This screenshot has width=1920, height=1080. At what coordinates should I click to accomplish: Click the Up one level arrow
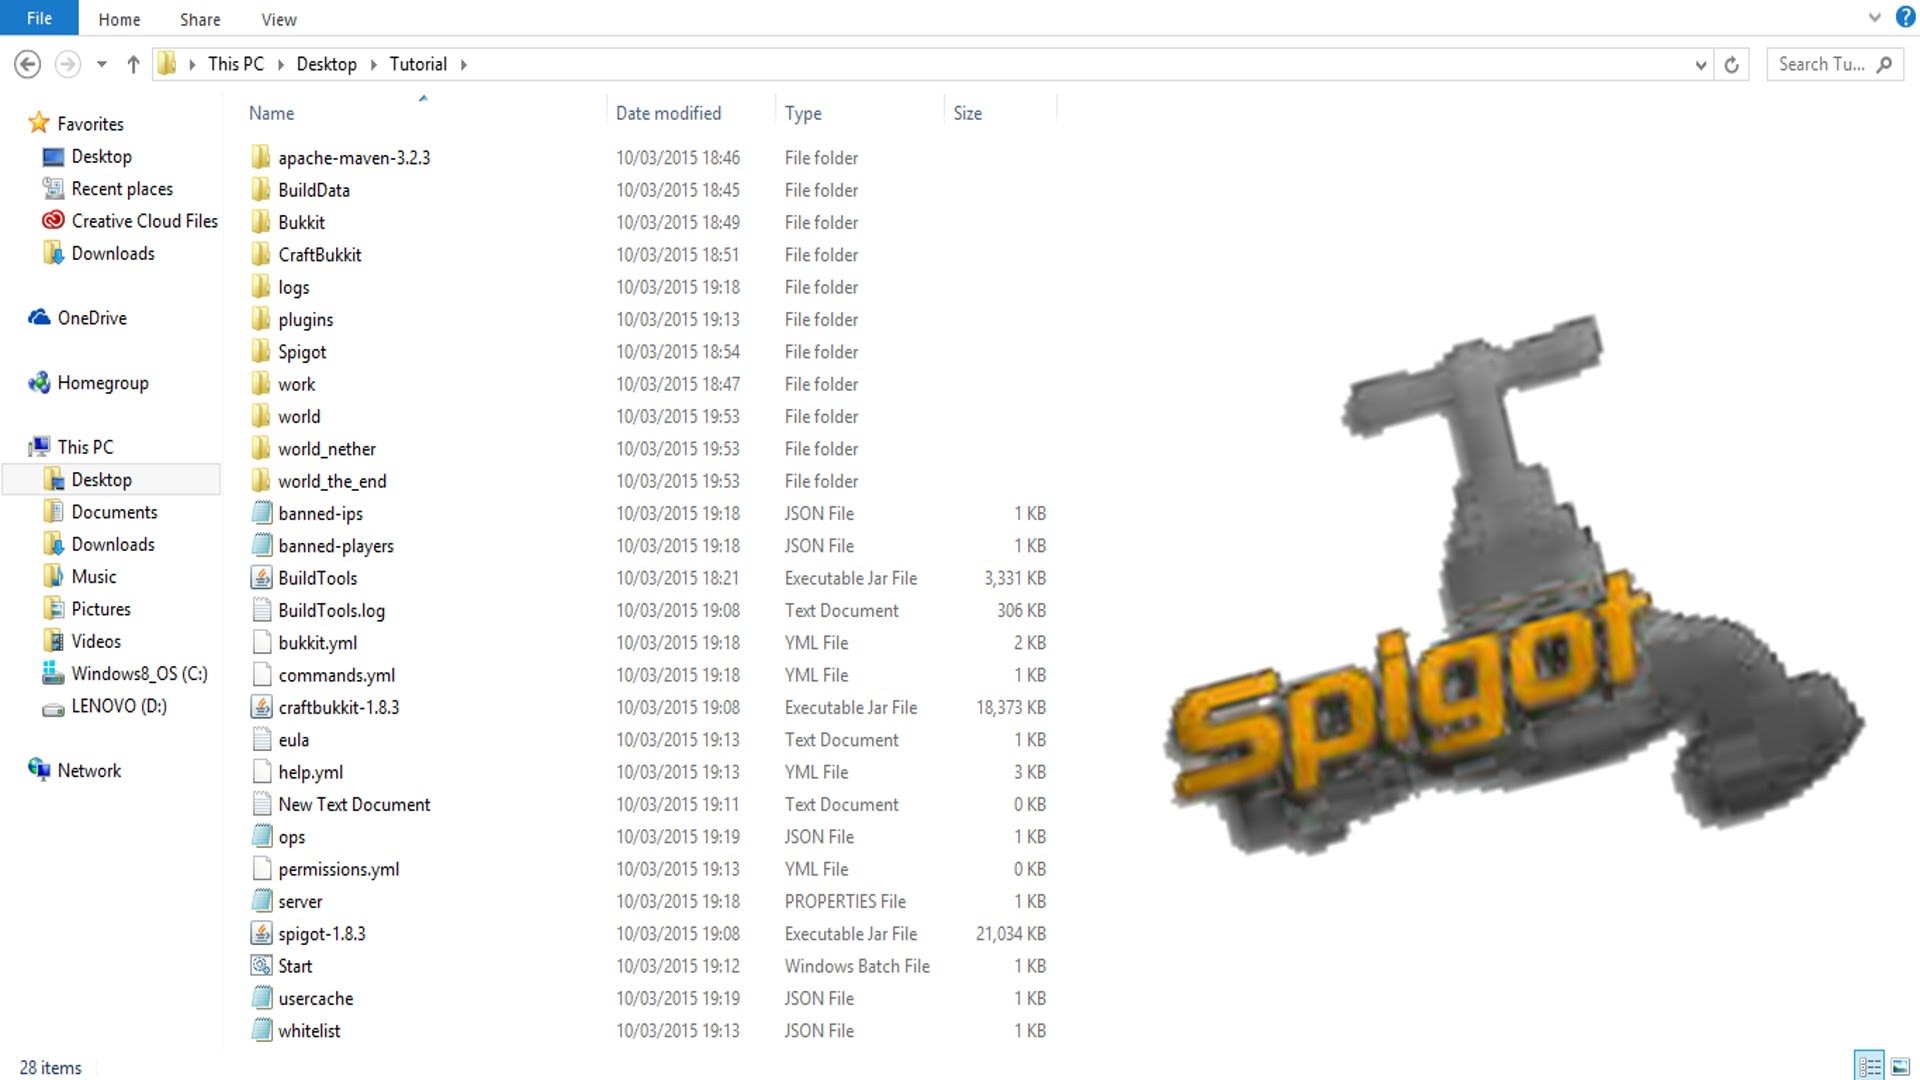(133, 65)
